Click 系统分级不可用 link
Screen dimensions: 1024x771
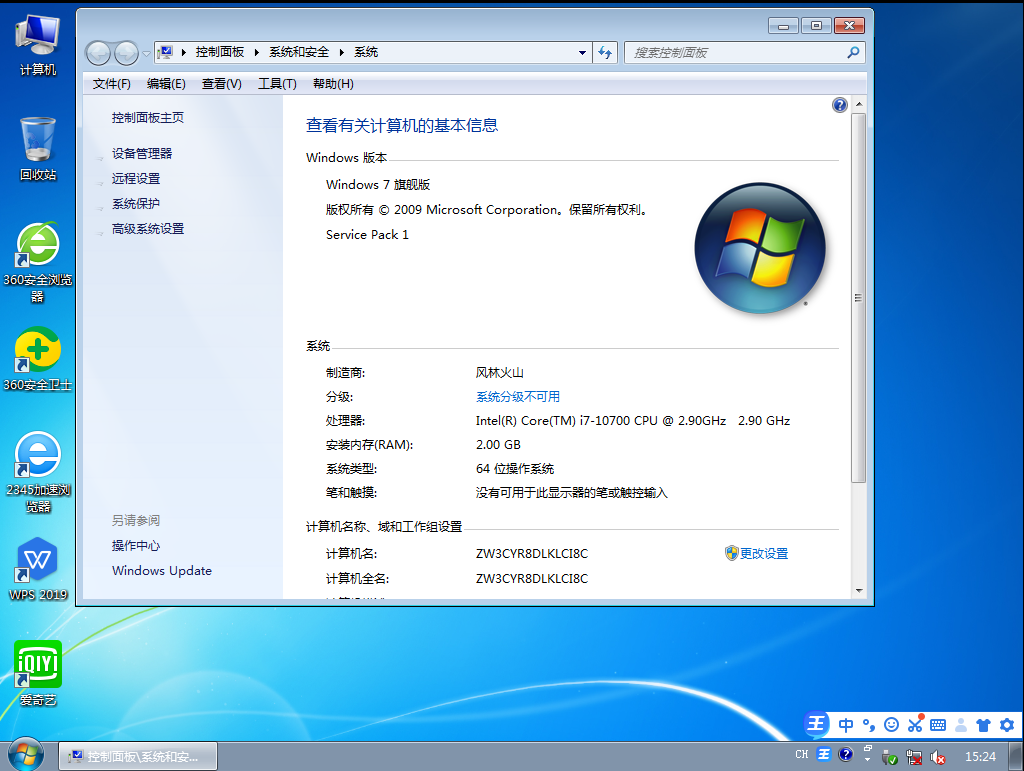pos(518,397)
